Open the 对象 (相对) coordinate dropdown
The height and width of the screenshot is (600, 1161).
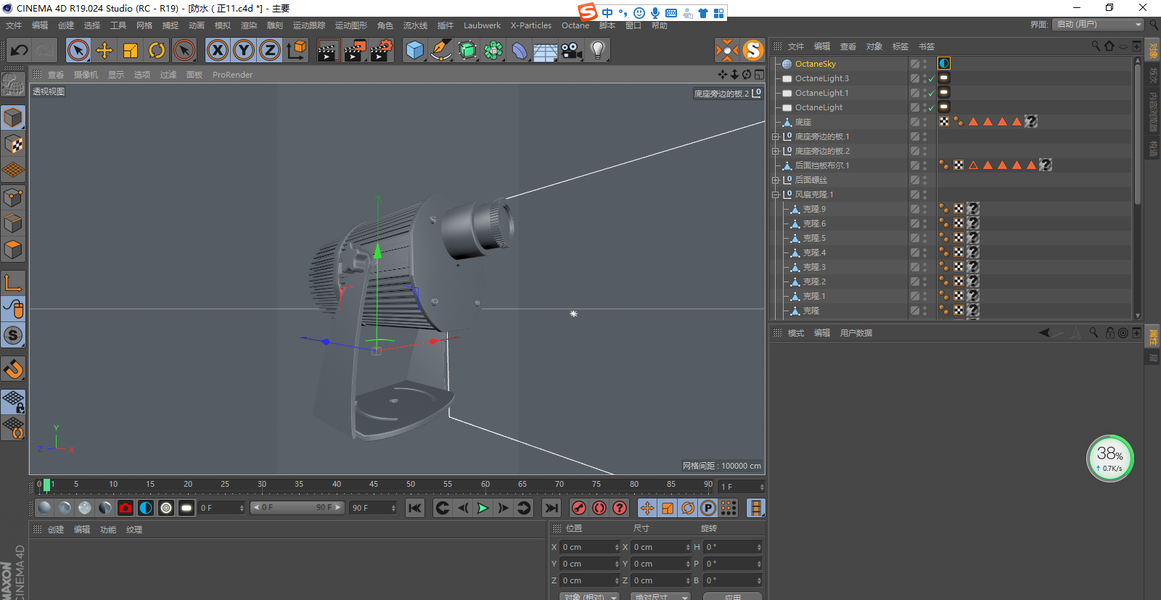click(x=589, y=596)
